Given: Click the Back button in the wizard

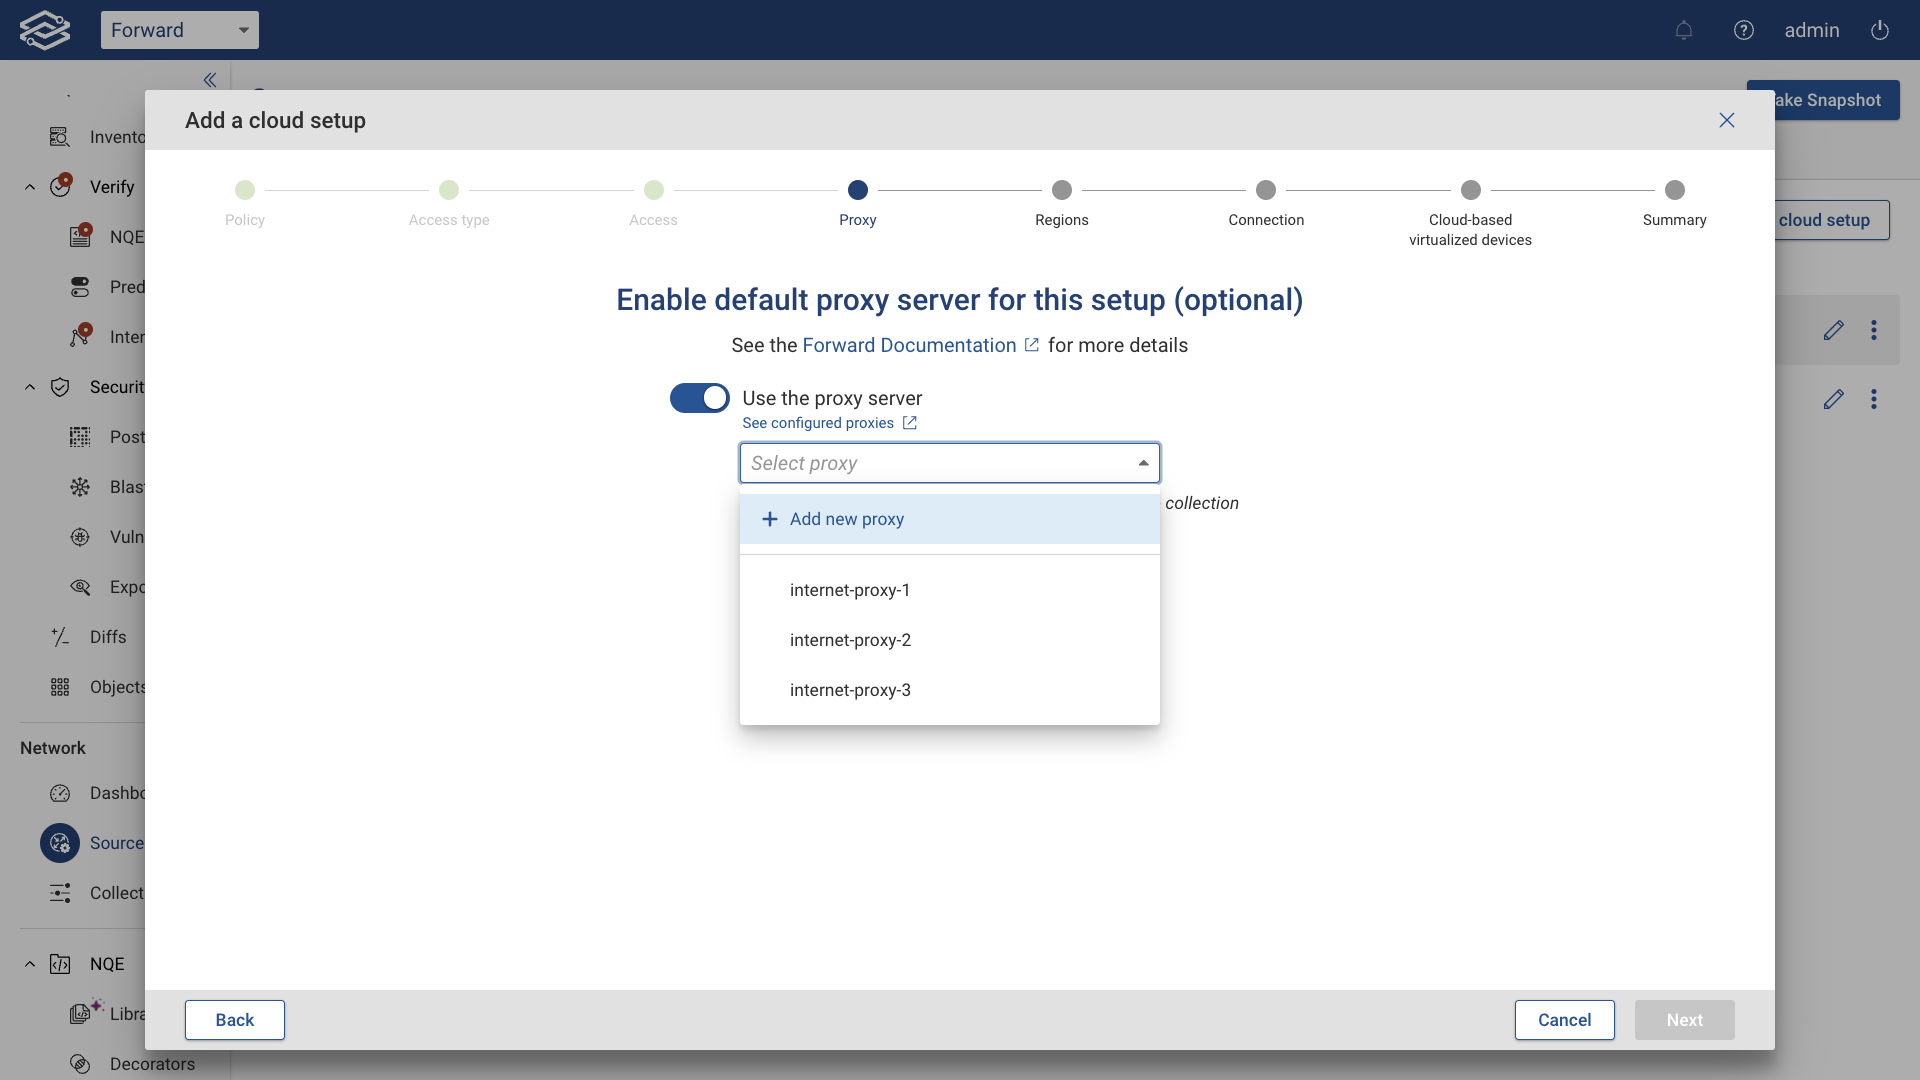Looking at the screenshot, I should (234, 1020).
